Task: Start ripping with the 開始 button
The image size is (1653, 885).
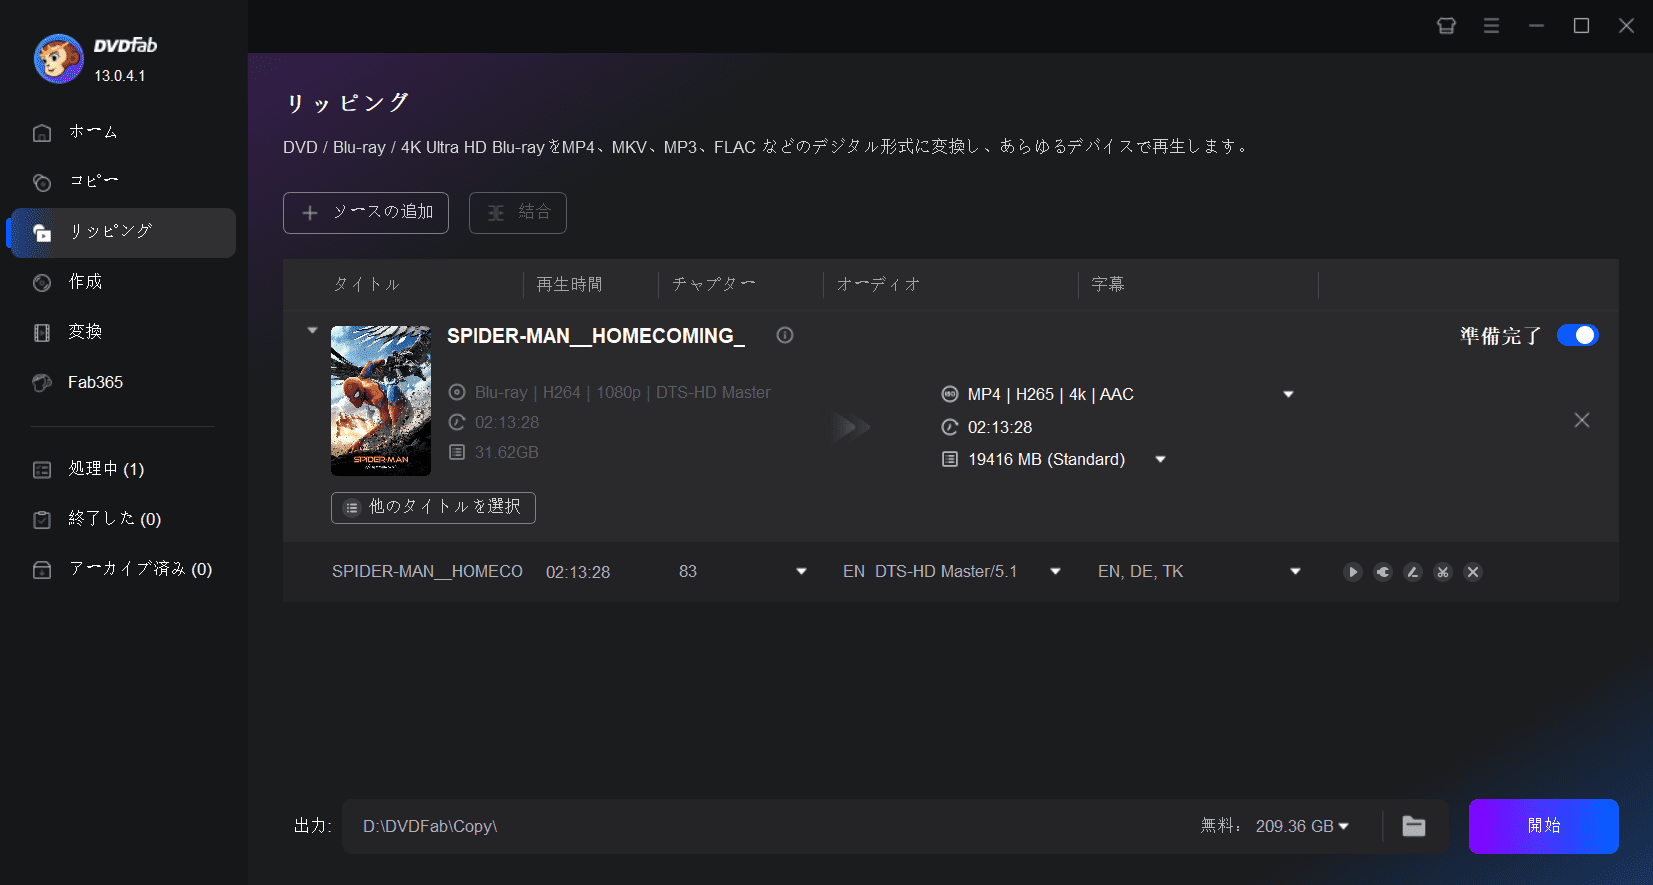Action: click(1544, 826)
